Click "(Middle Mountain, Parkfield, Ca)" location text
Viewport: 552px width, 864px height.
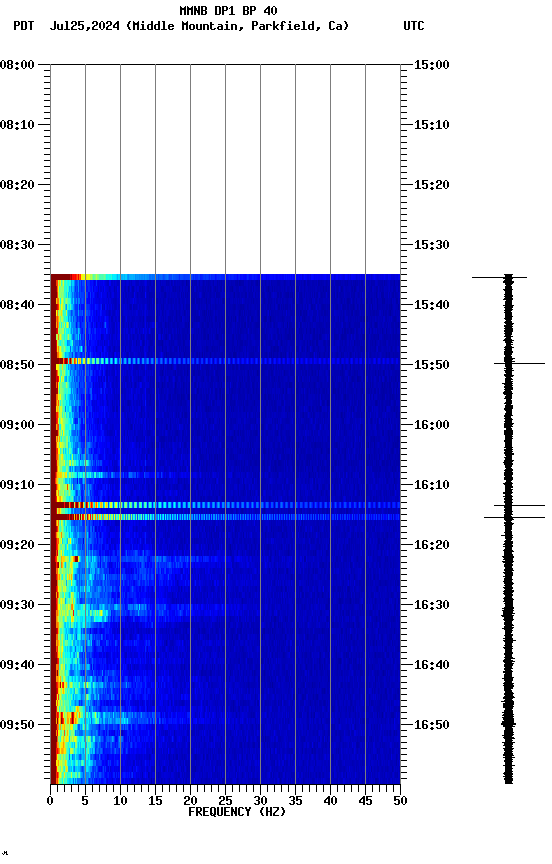pyautogui.click(x=238, y=26)
